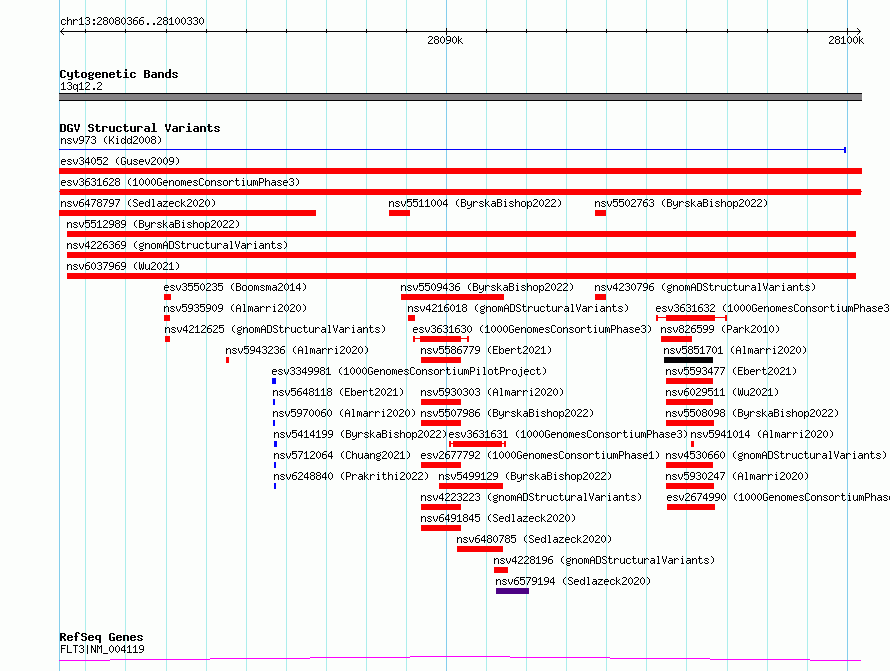
Task: Click nsv6480785 (Sedlazeck2020) label
Action: [x=534, y=539]
